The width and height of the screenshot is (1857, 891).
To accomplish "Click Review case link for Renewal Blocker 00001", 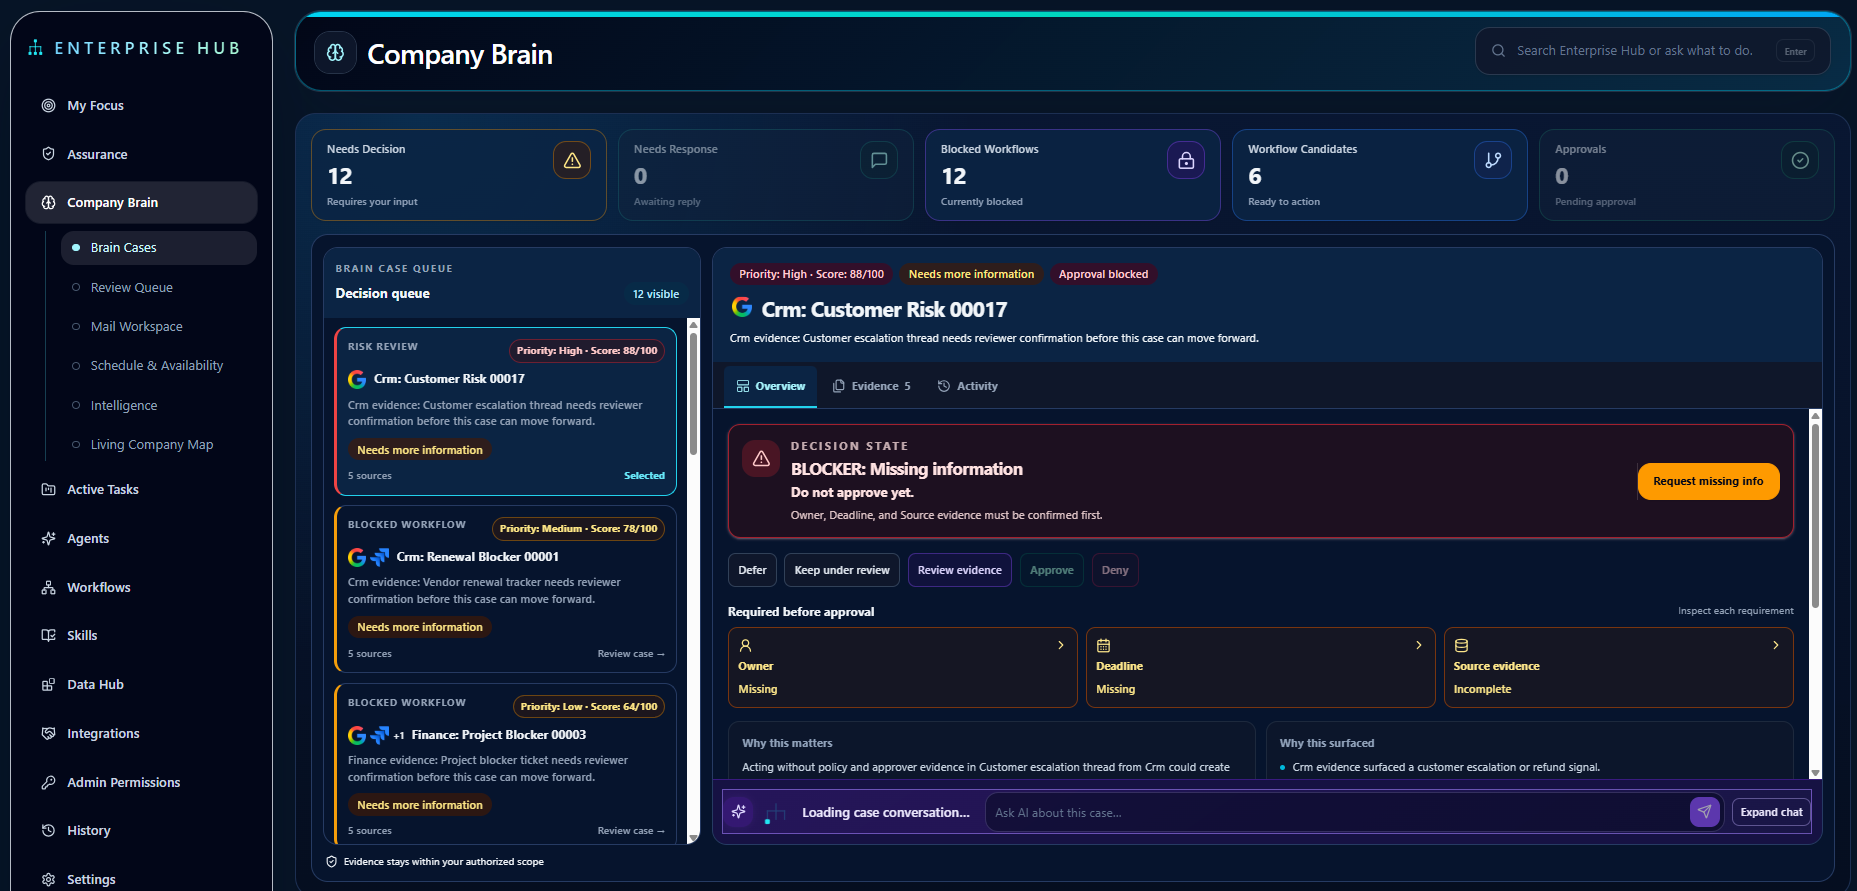I will (x=631, y=654).
